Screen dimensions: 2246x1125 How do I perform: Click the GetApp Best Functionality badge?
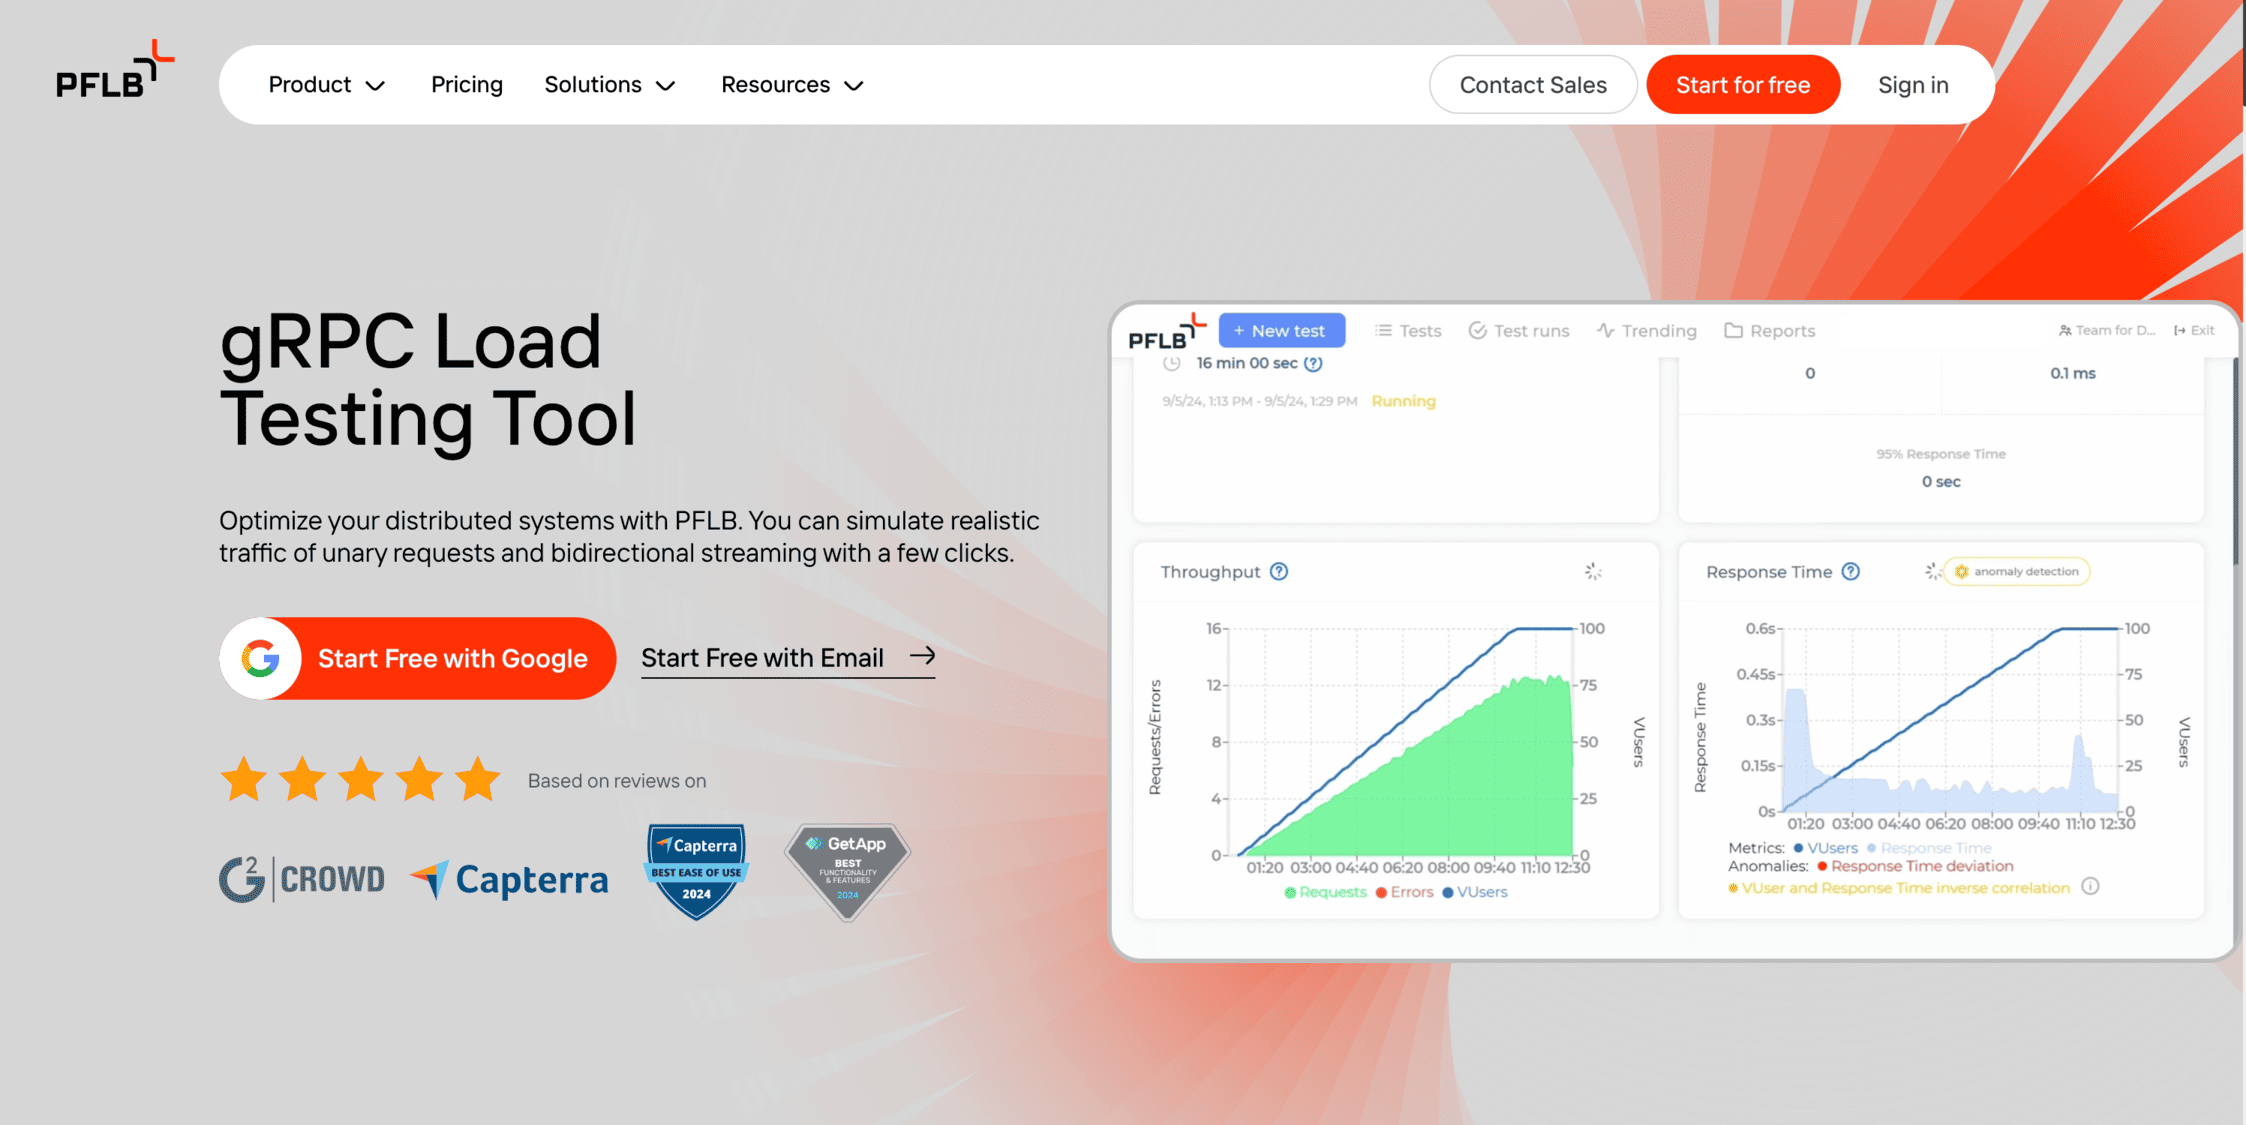tap(847, 871)
